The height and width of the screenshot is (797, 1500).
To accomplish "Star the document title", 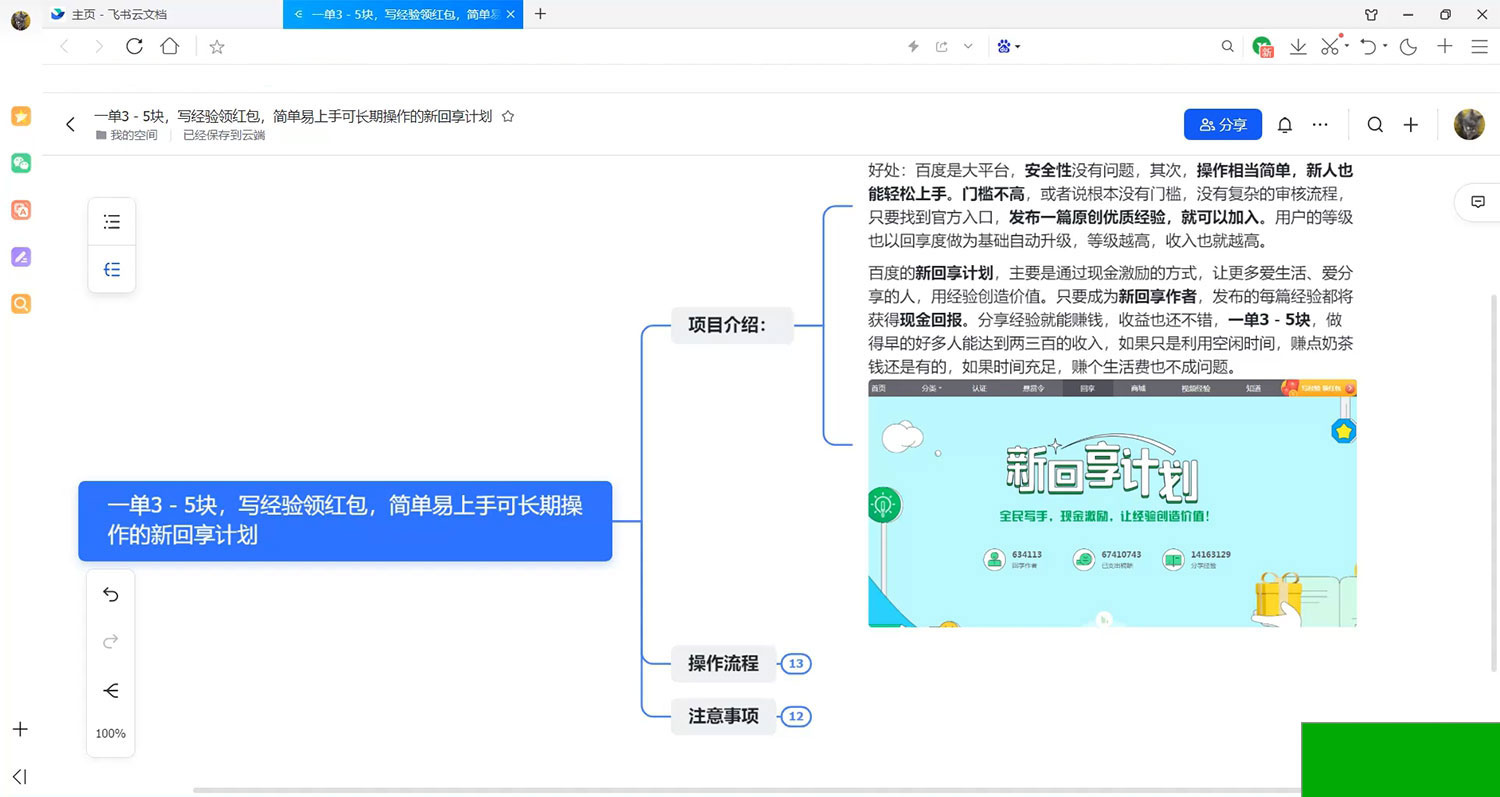I will [507, 116].
